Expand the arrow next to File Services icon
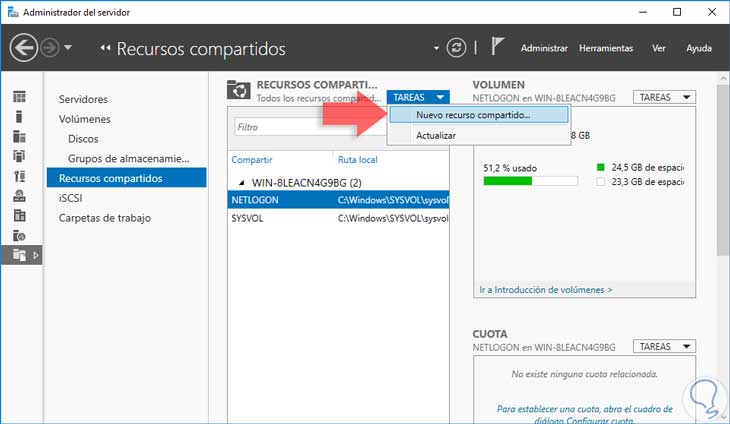Viewport: 730px width, 424px height. point(36,255)
